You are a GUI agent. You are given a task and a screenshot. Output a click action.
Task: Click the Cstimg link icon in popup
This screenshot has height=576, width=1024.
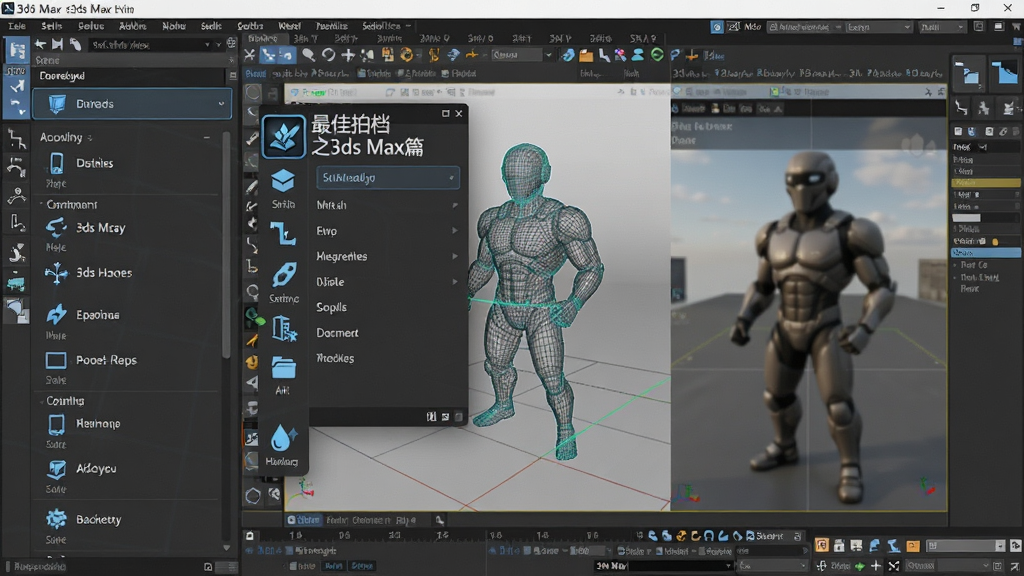tap(283, 276)
